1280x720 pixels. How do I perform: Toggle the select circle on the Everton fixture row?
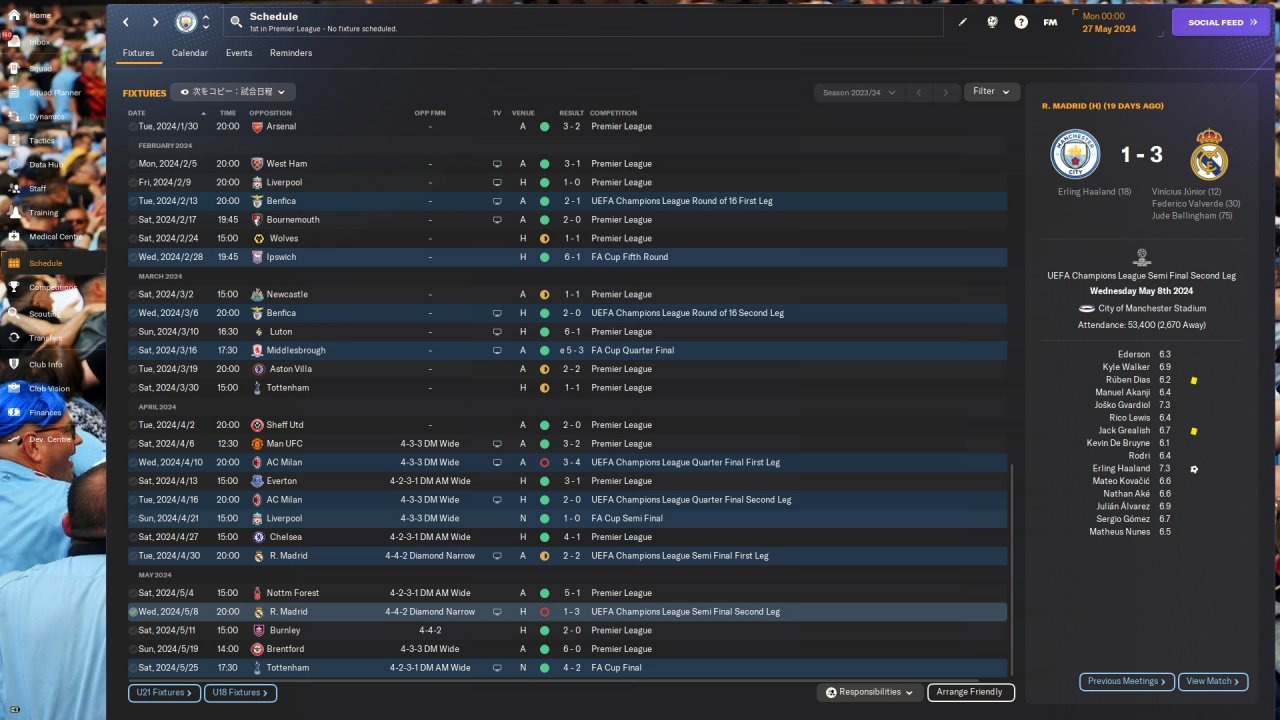click(133, 481)
